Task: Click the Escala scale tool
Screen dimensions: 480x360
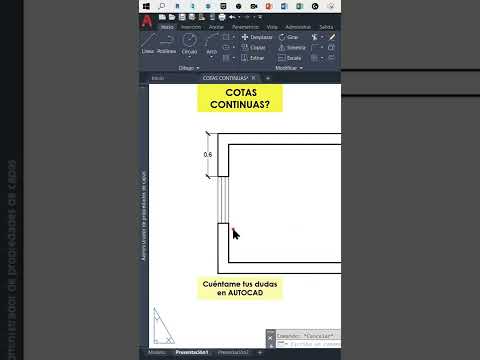Action: tap(290, 58)
